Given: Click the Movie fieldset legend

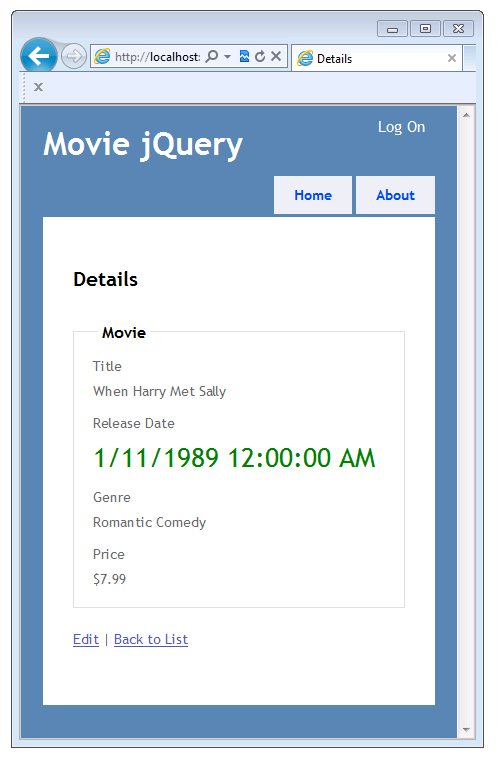Looking at the screenshot, I should pyautogui.click(x=124, y=333).
